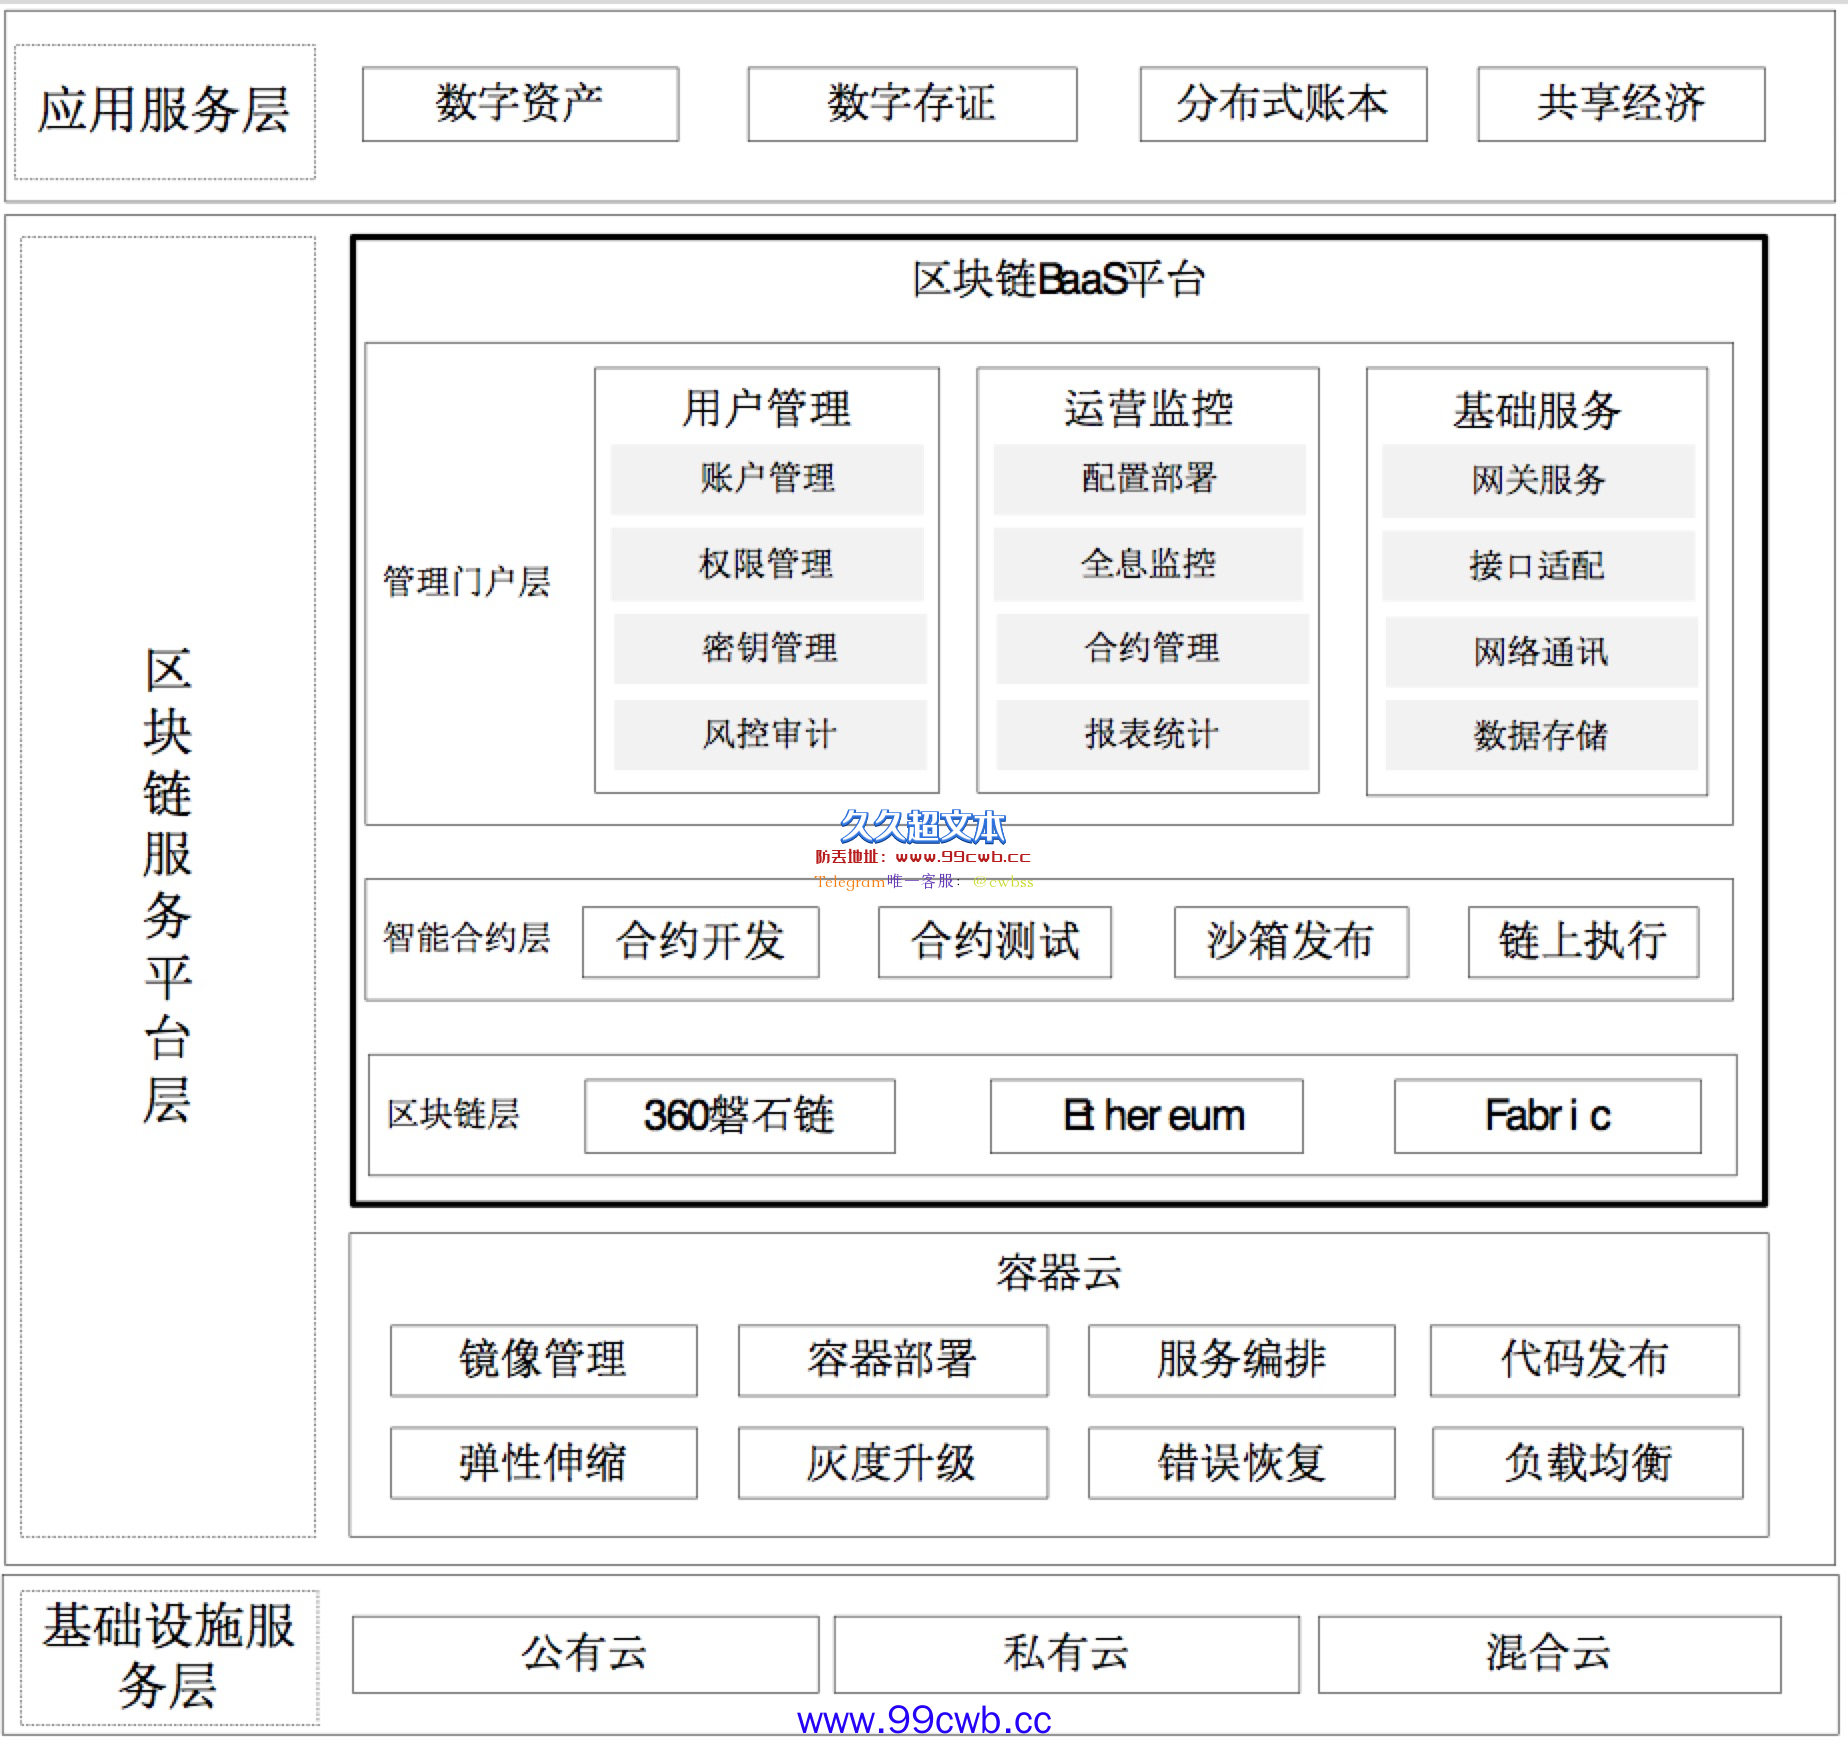Select the 网络通讯 item

tap(1541, 652)
